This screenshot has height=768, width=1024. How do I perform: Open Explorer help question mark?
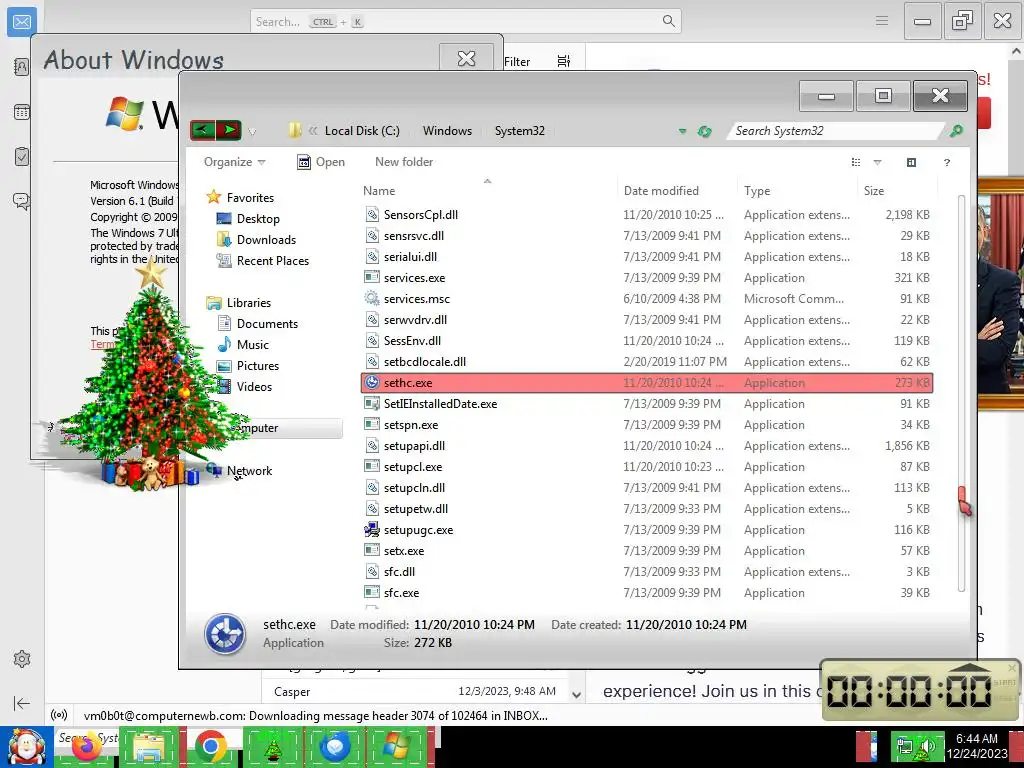click(x=946, y=163)
